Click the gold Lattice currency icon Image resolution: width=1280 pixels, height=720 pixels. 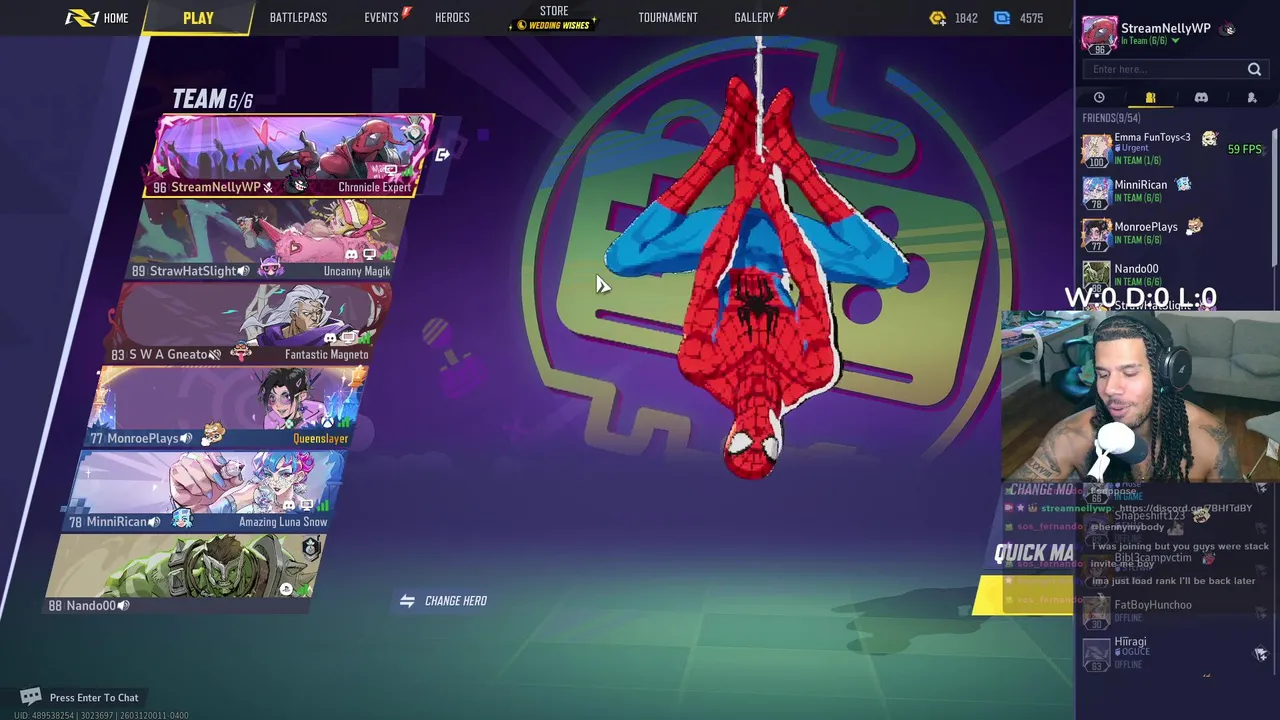(937, 18)
